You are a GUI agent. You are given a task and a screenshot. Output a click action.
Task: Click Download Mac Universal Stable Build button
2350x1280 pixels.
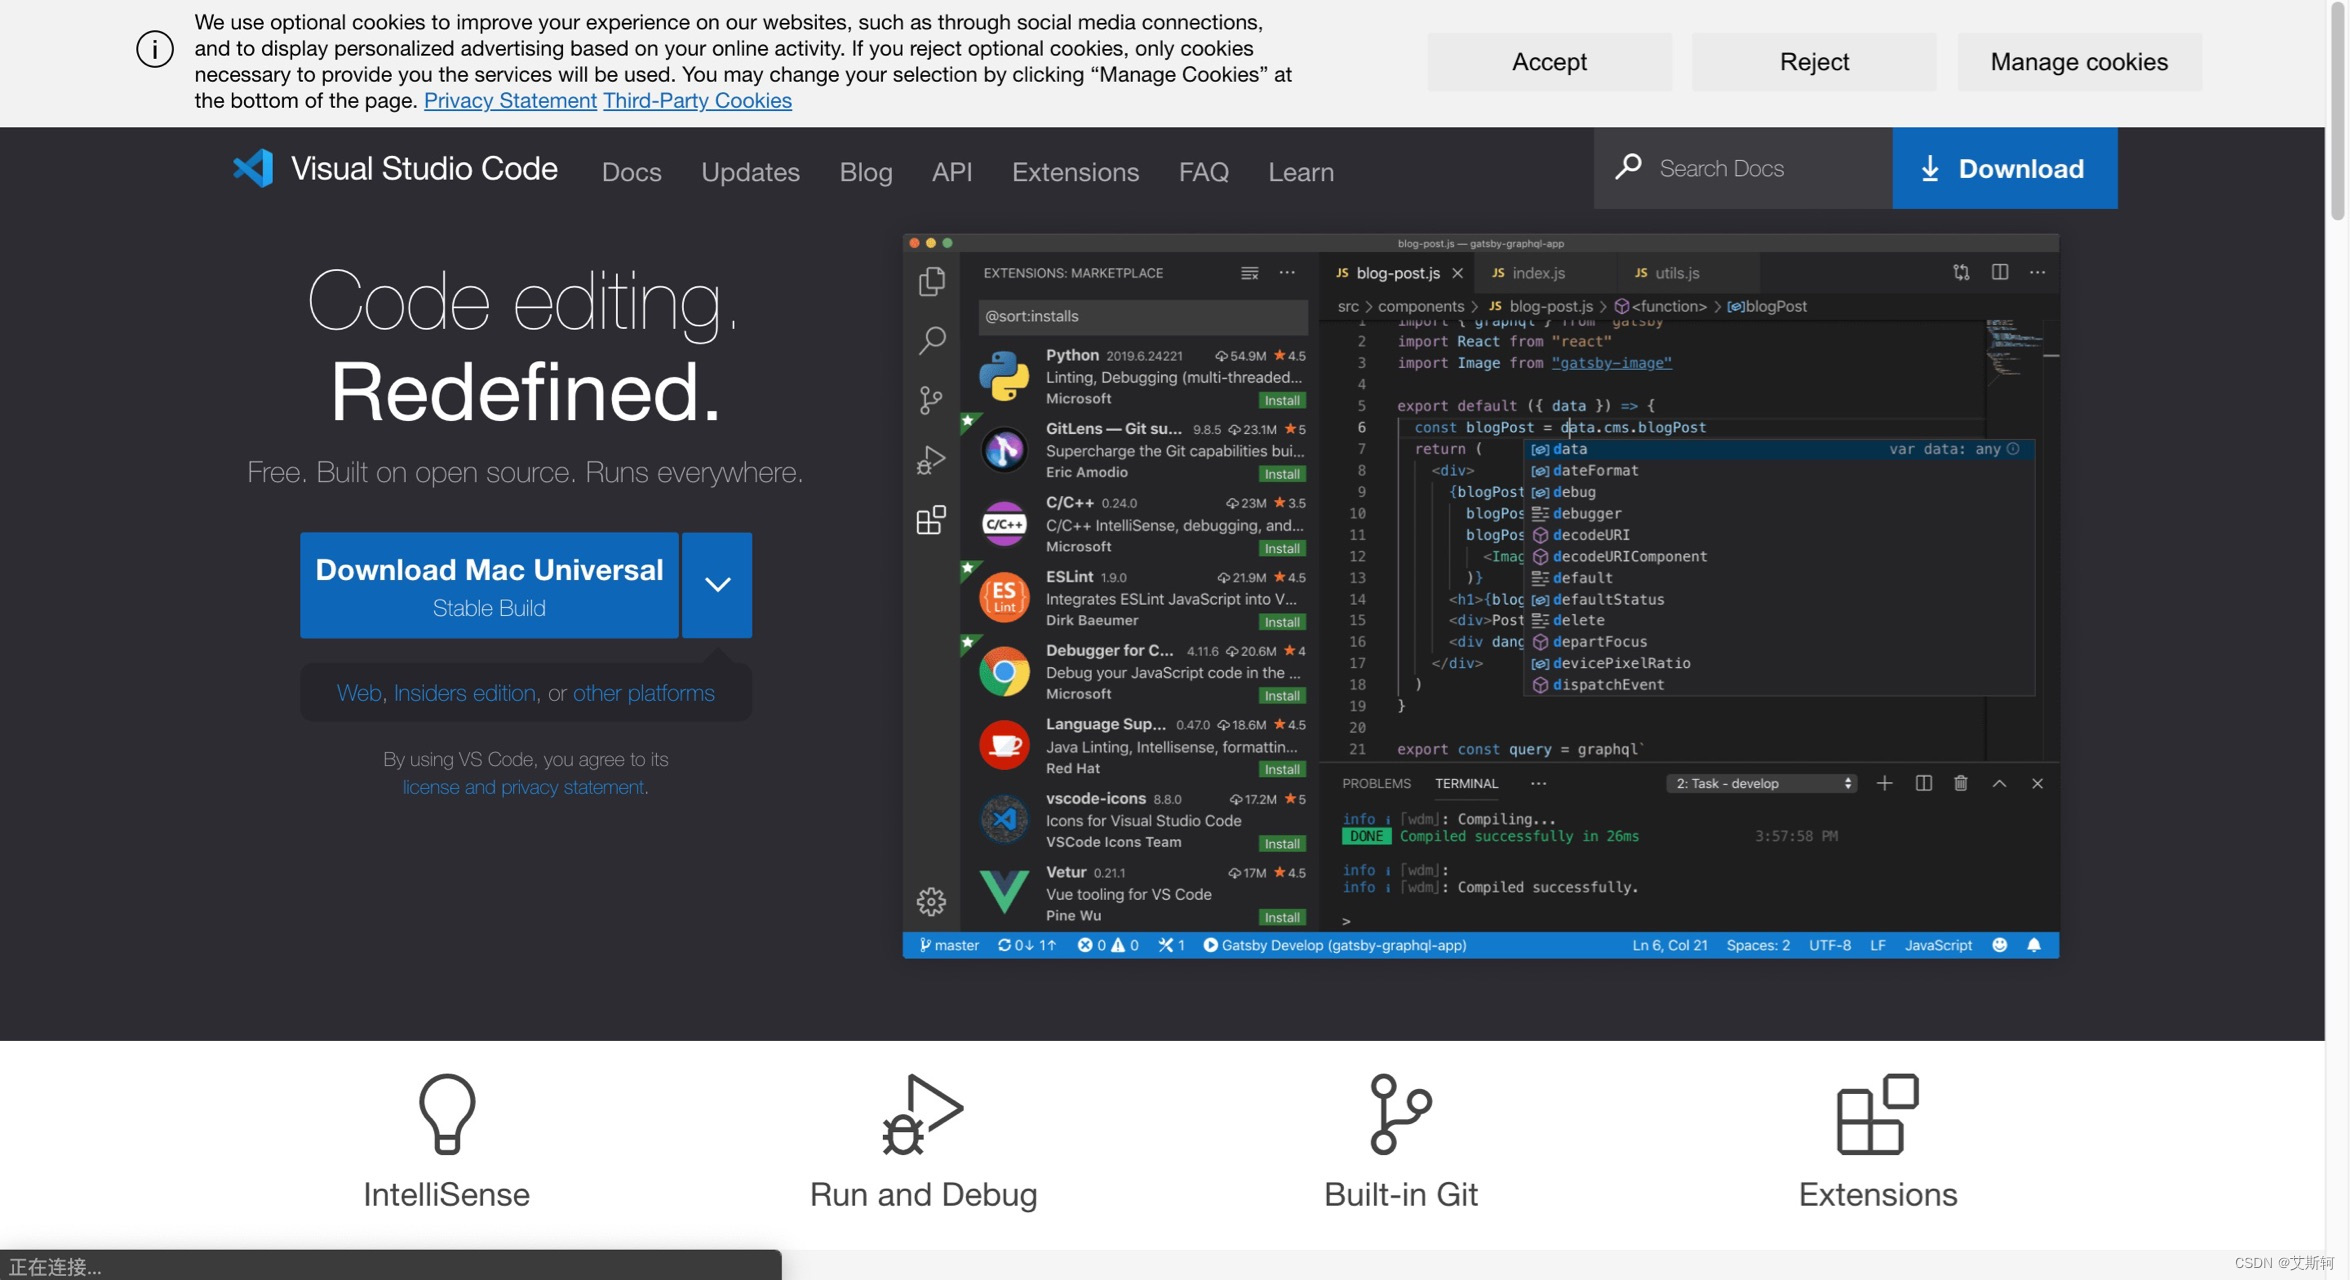pos(489,585)
